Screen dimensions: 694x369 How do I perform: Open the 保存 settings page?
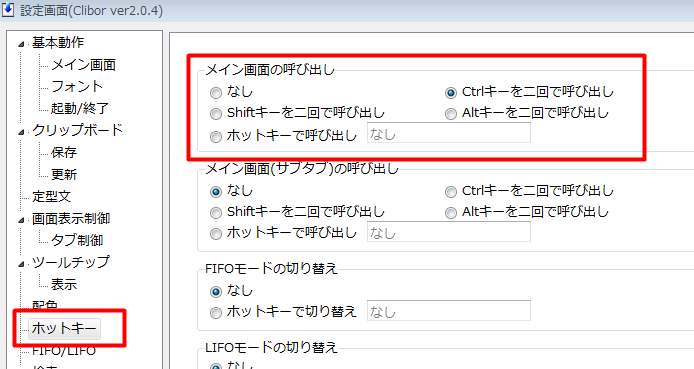pos(64,152)
